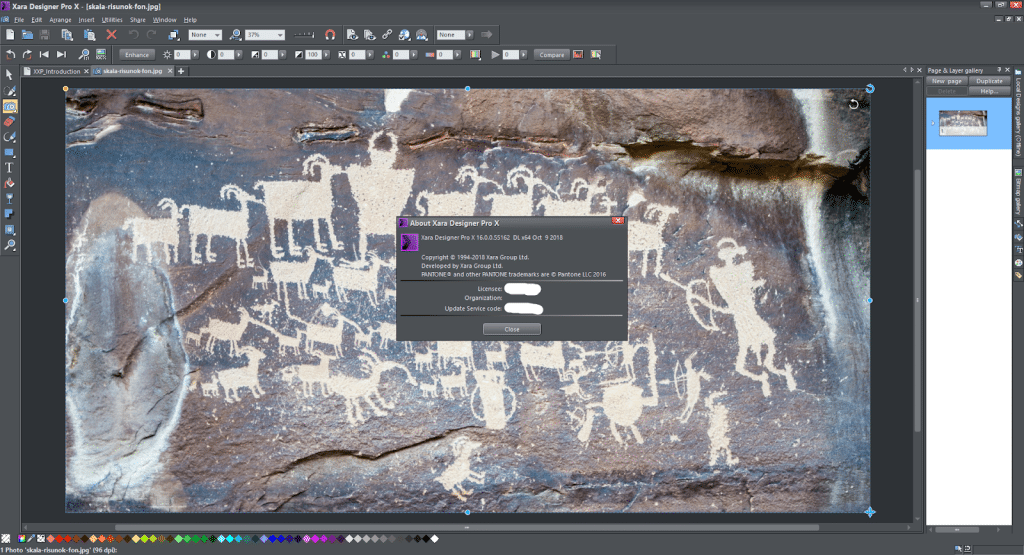This screenshot has width=1024, height=555.
Task: Activate the Zoom magnifier tool
Action: tap(9, 245)
